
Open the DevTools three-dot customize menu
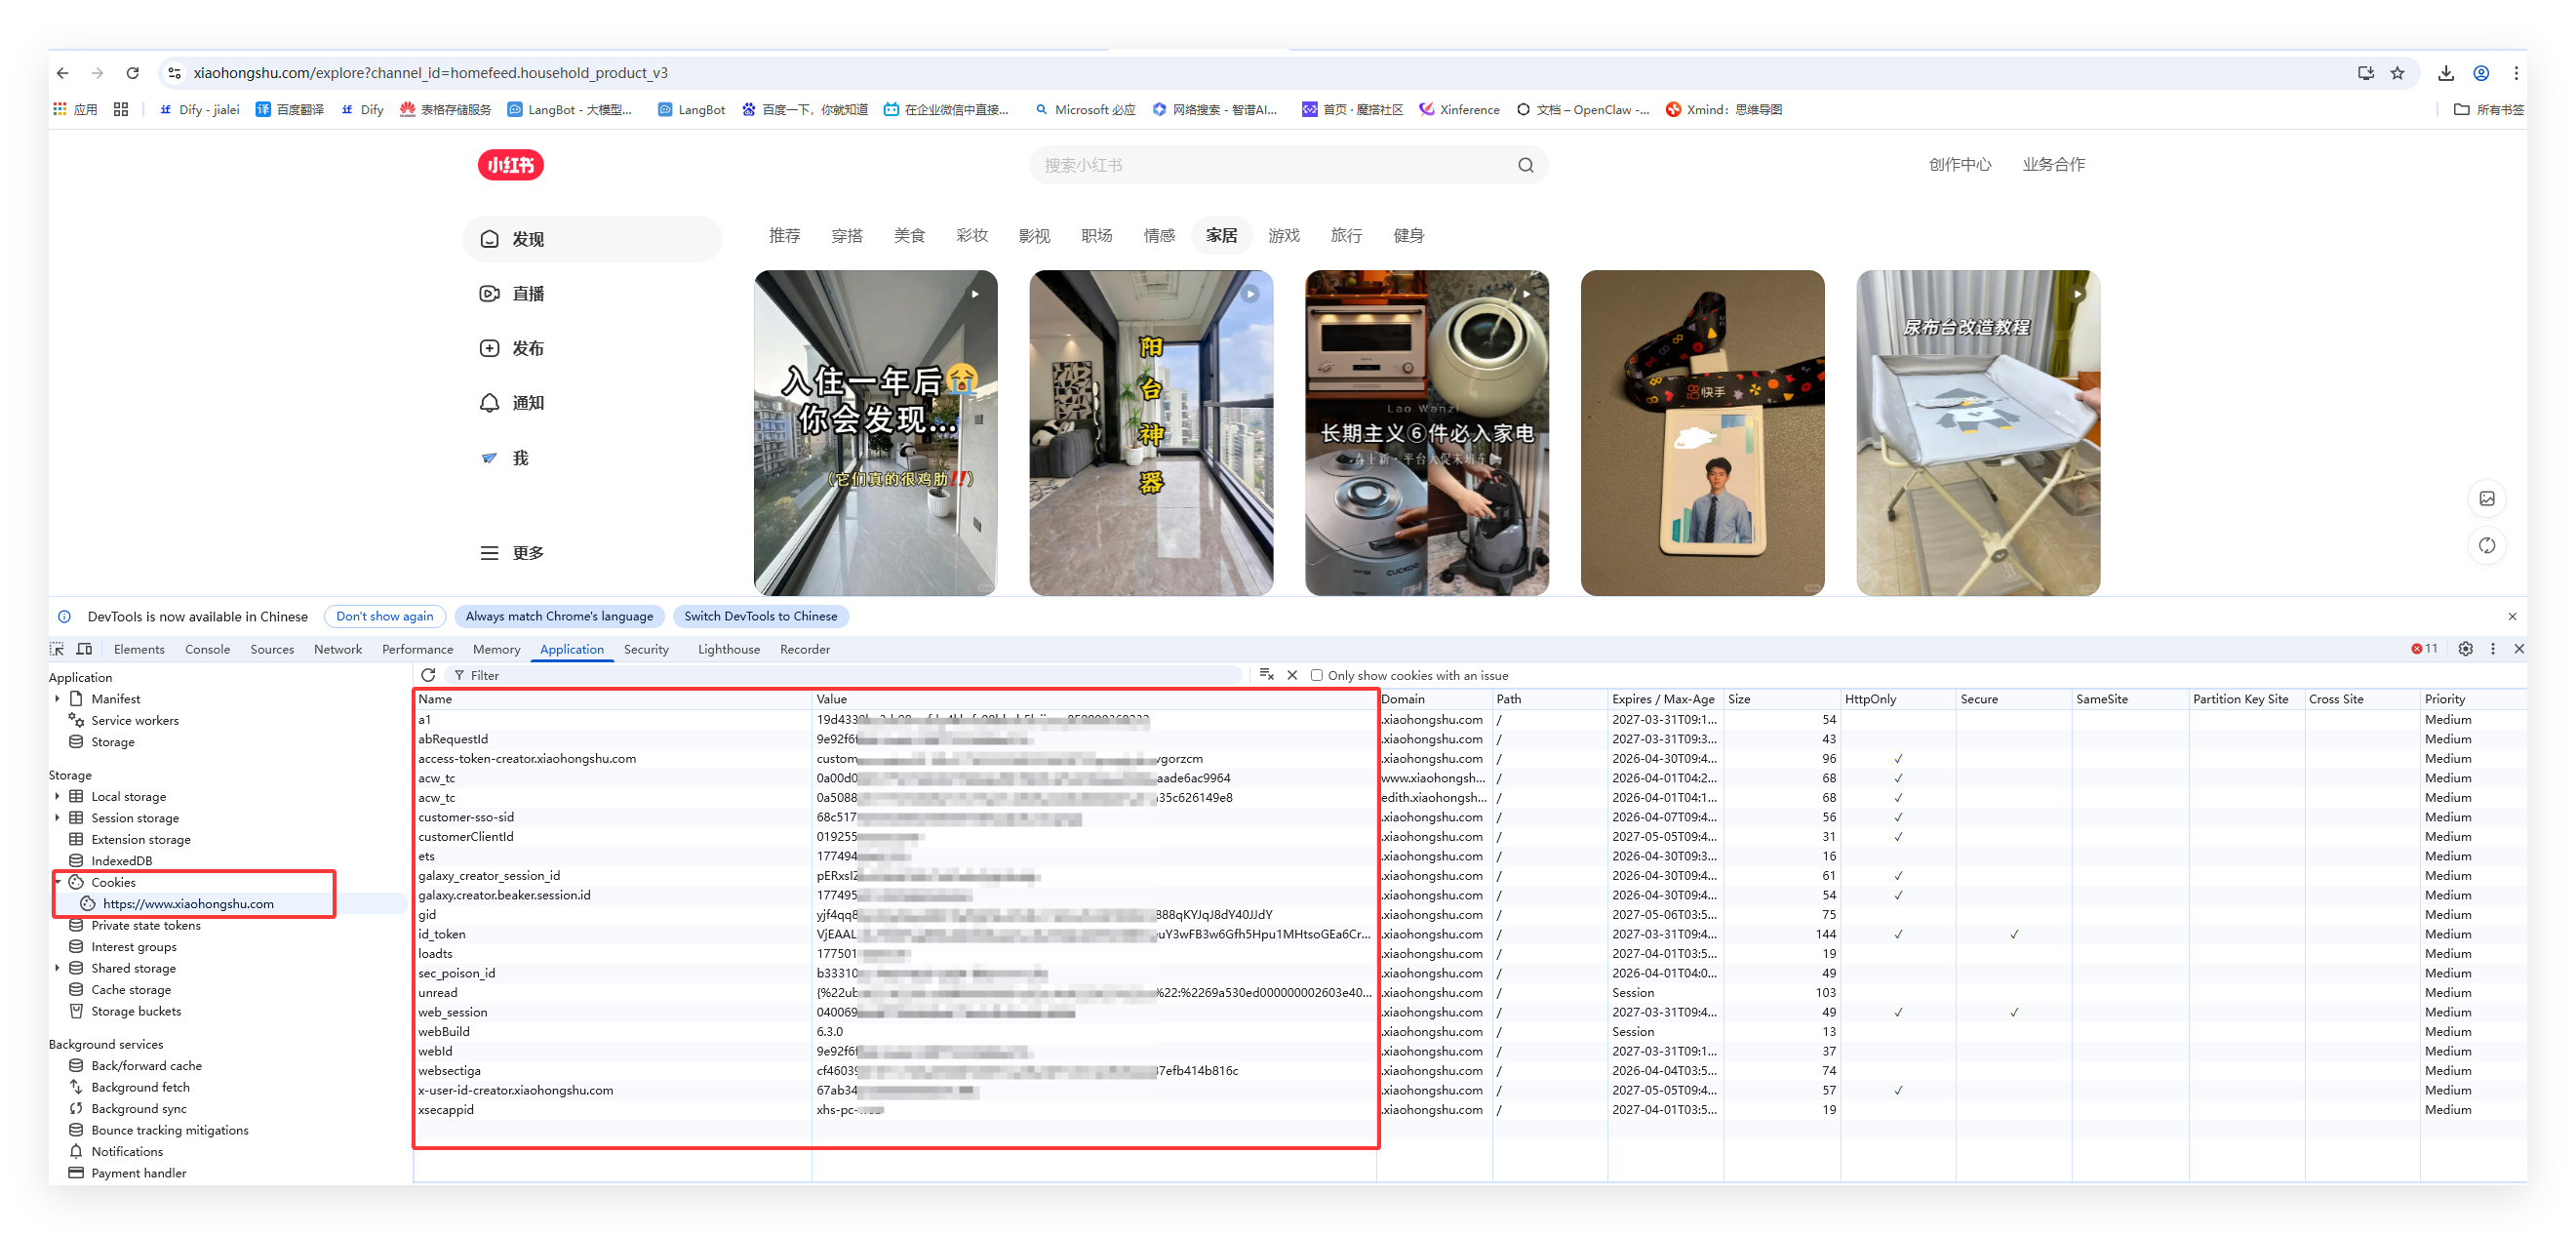pyautogui.click(x=2493, y=649)
